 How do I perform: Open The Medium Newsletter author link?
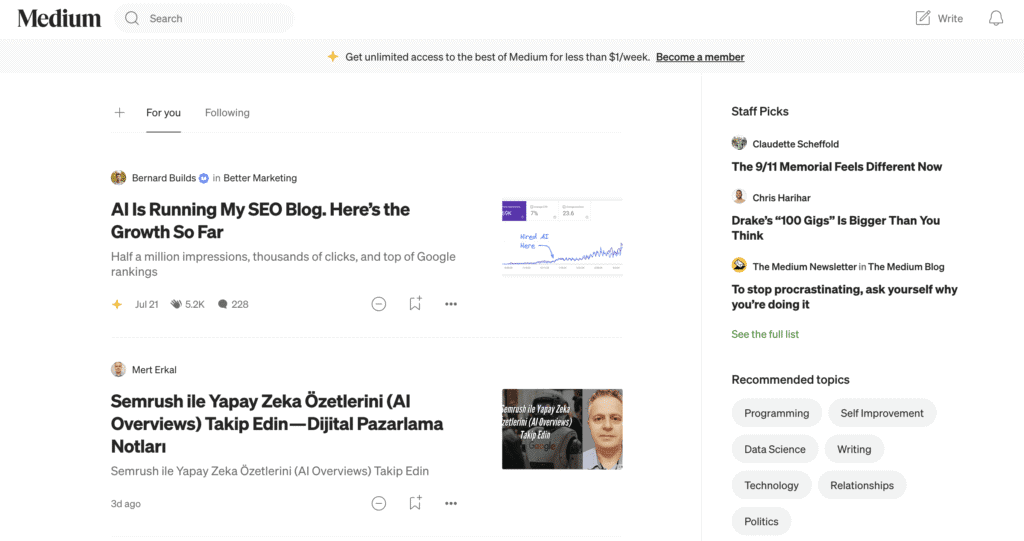point(804,267)
